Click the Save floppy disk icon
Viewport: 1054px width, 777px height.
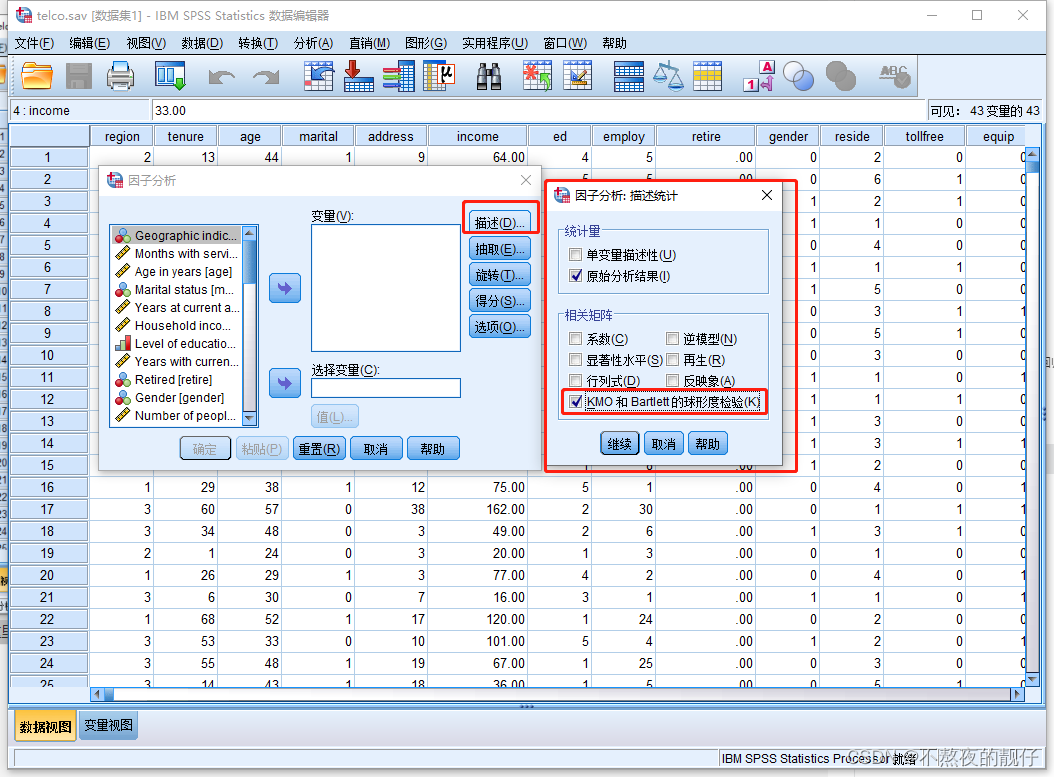(x=79, y=76)
